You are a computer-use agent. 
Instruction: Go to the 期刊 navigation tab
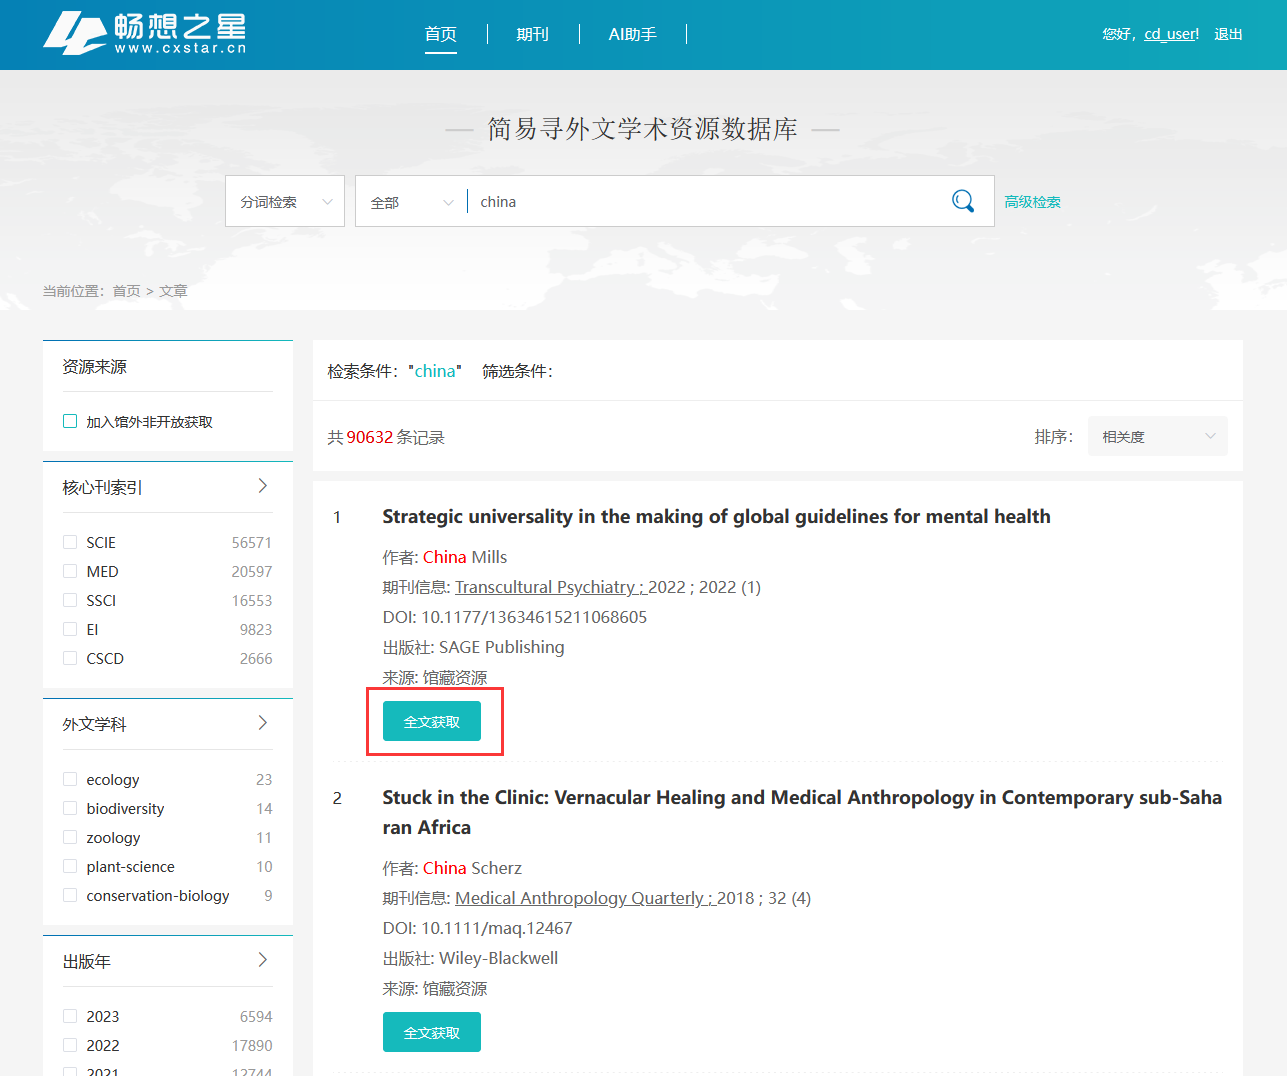532,34
